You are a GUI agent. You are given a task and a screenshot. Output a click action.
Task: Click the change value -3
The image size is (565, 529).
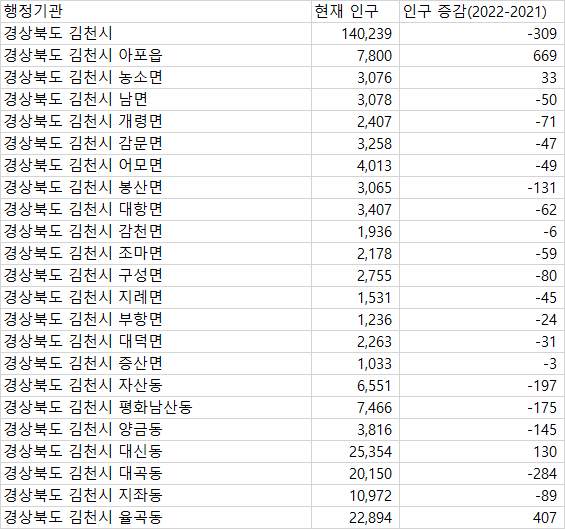550,364
